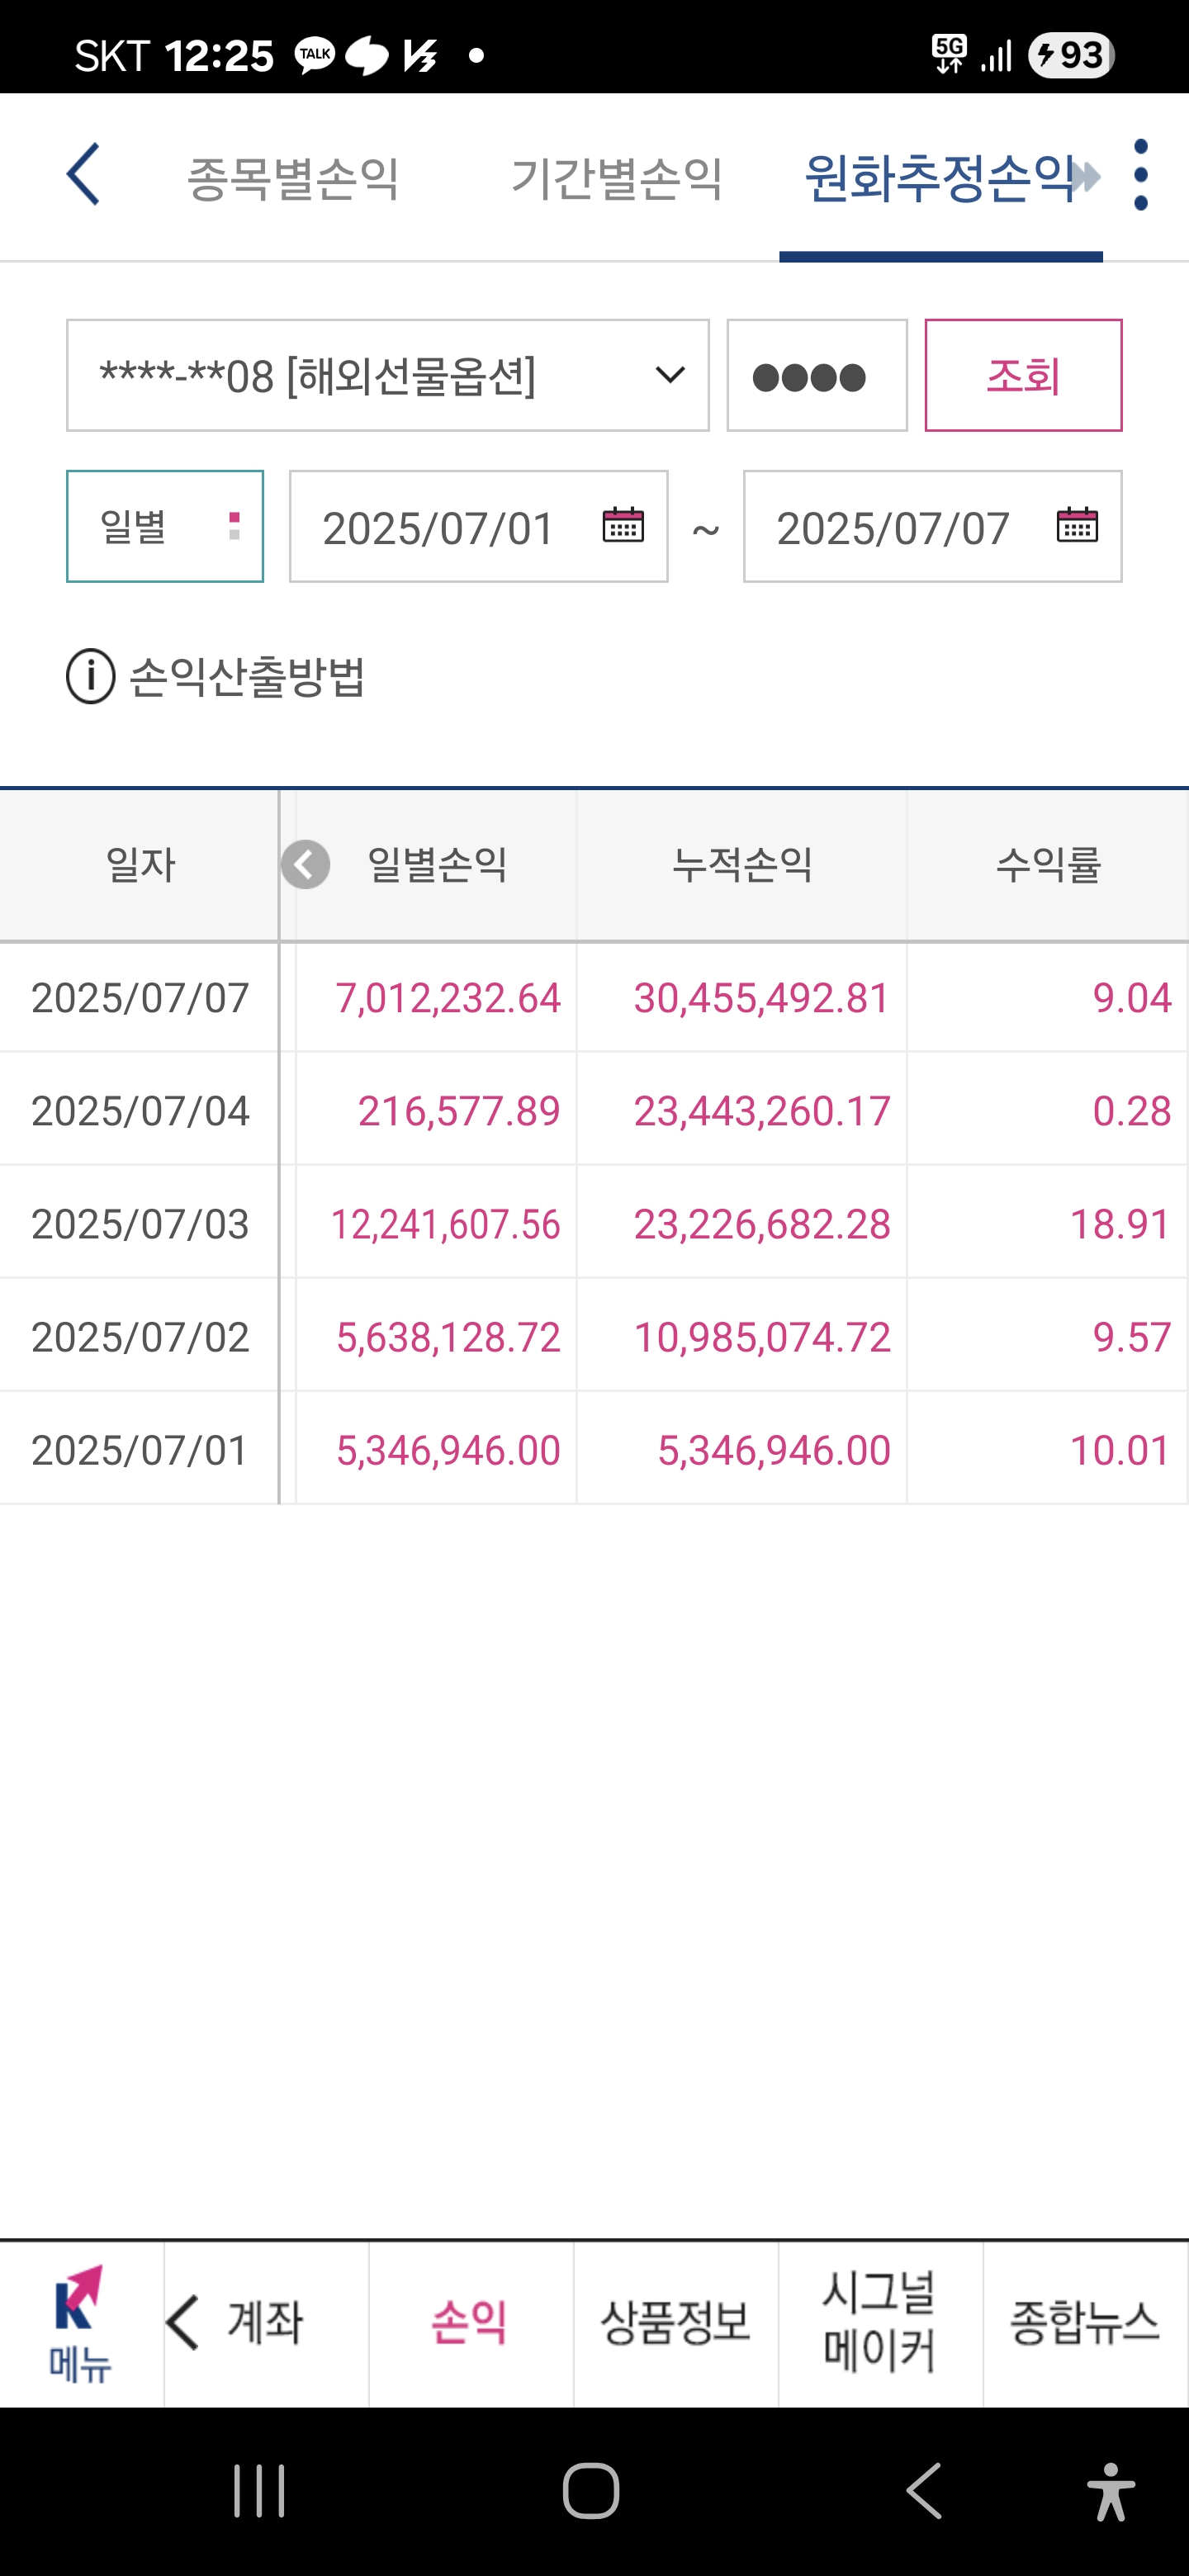Open the 일별 period type dropdown
The width and height of the screenshot is (1189, 2576).
(x=165, y=526)
